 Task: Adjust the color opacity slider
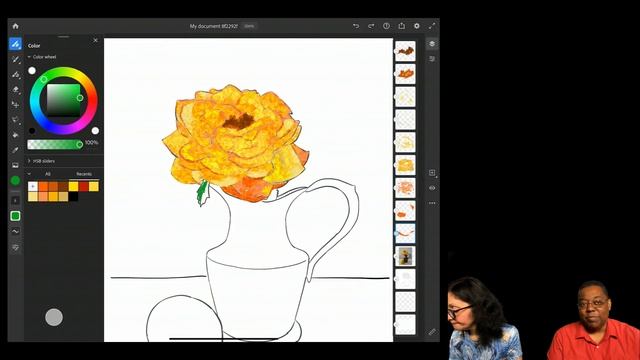(55, 144)
